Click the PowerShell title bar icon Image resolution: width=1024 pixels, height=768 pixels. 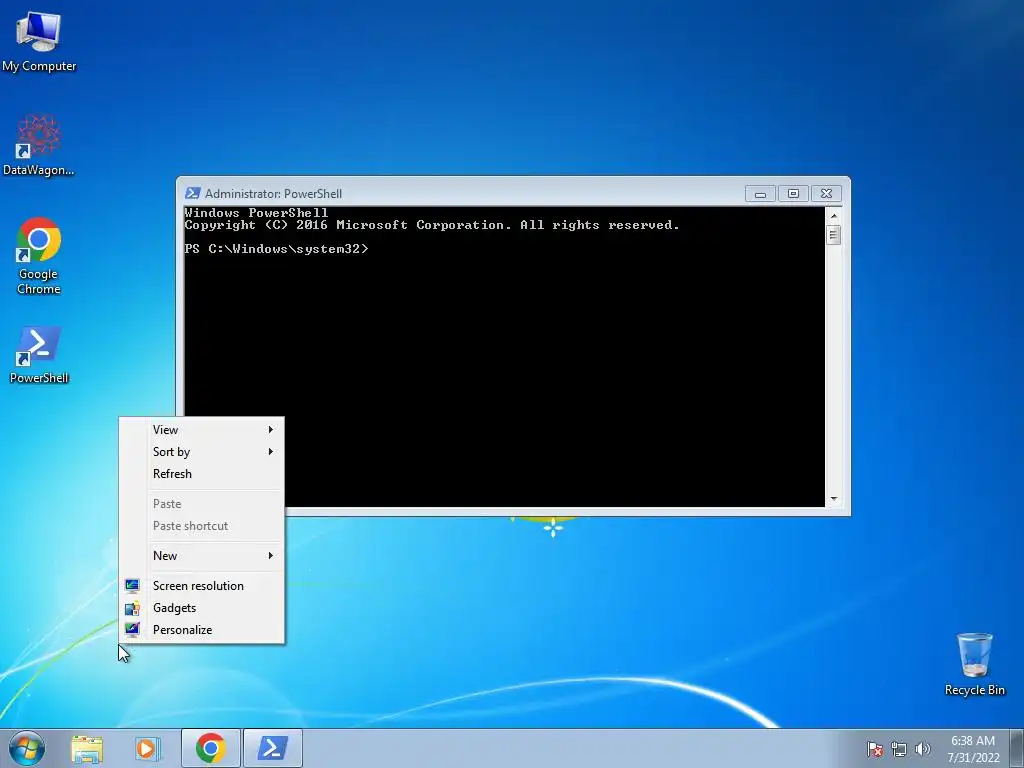pyautogui.click(x=193, y=193)
